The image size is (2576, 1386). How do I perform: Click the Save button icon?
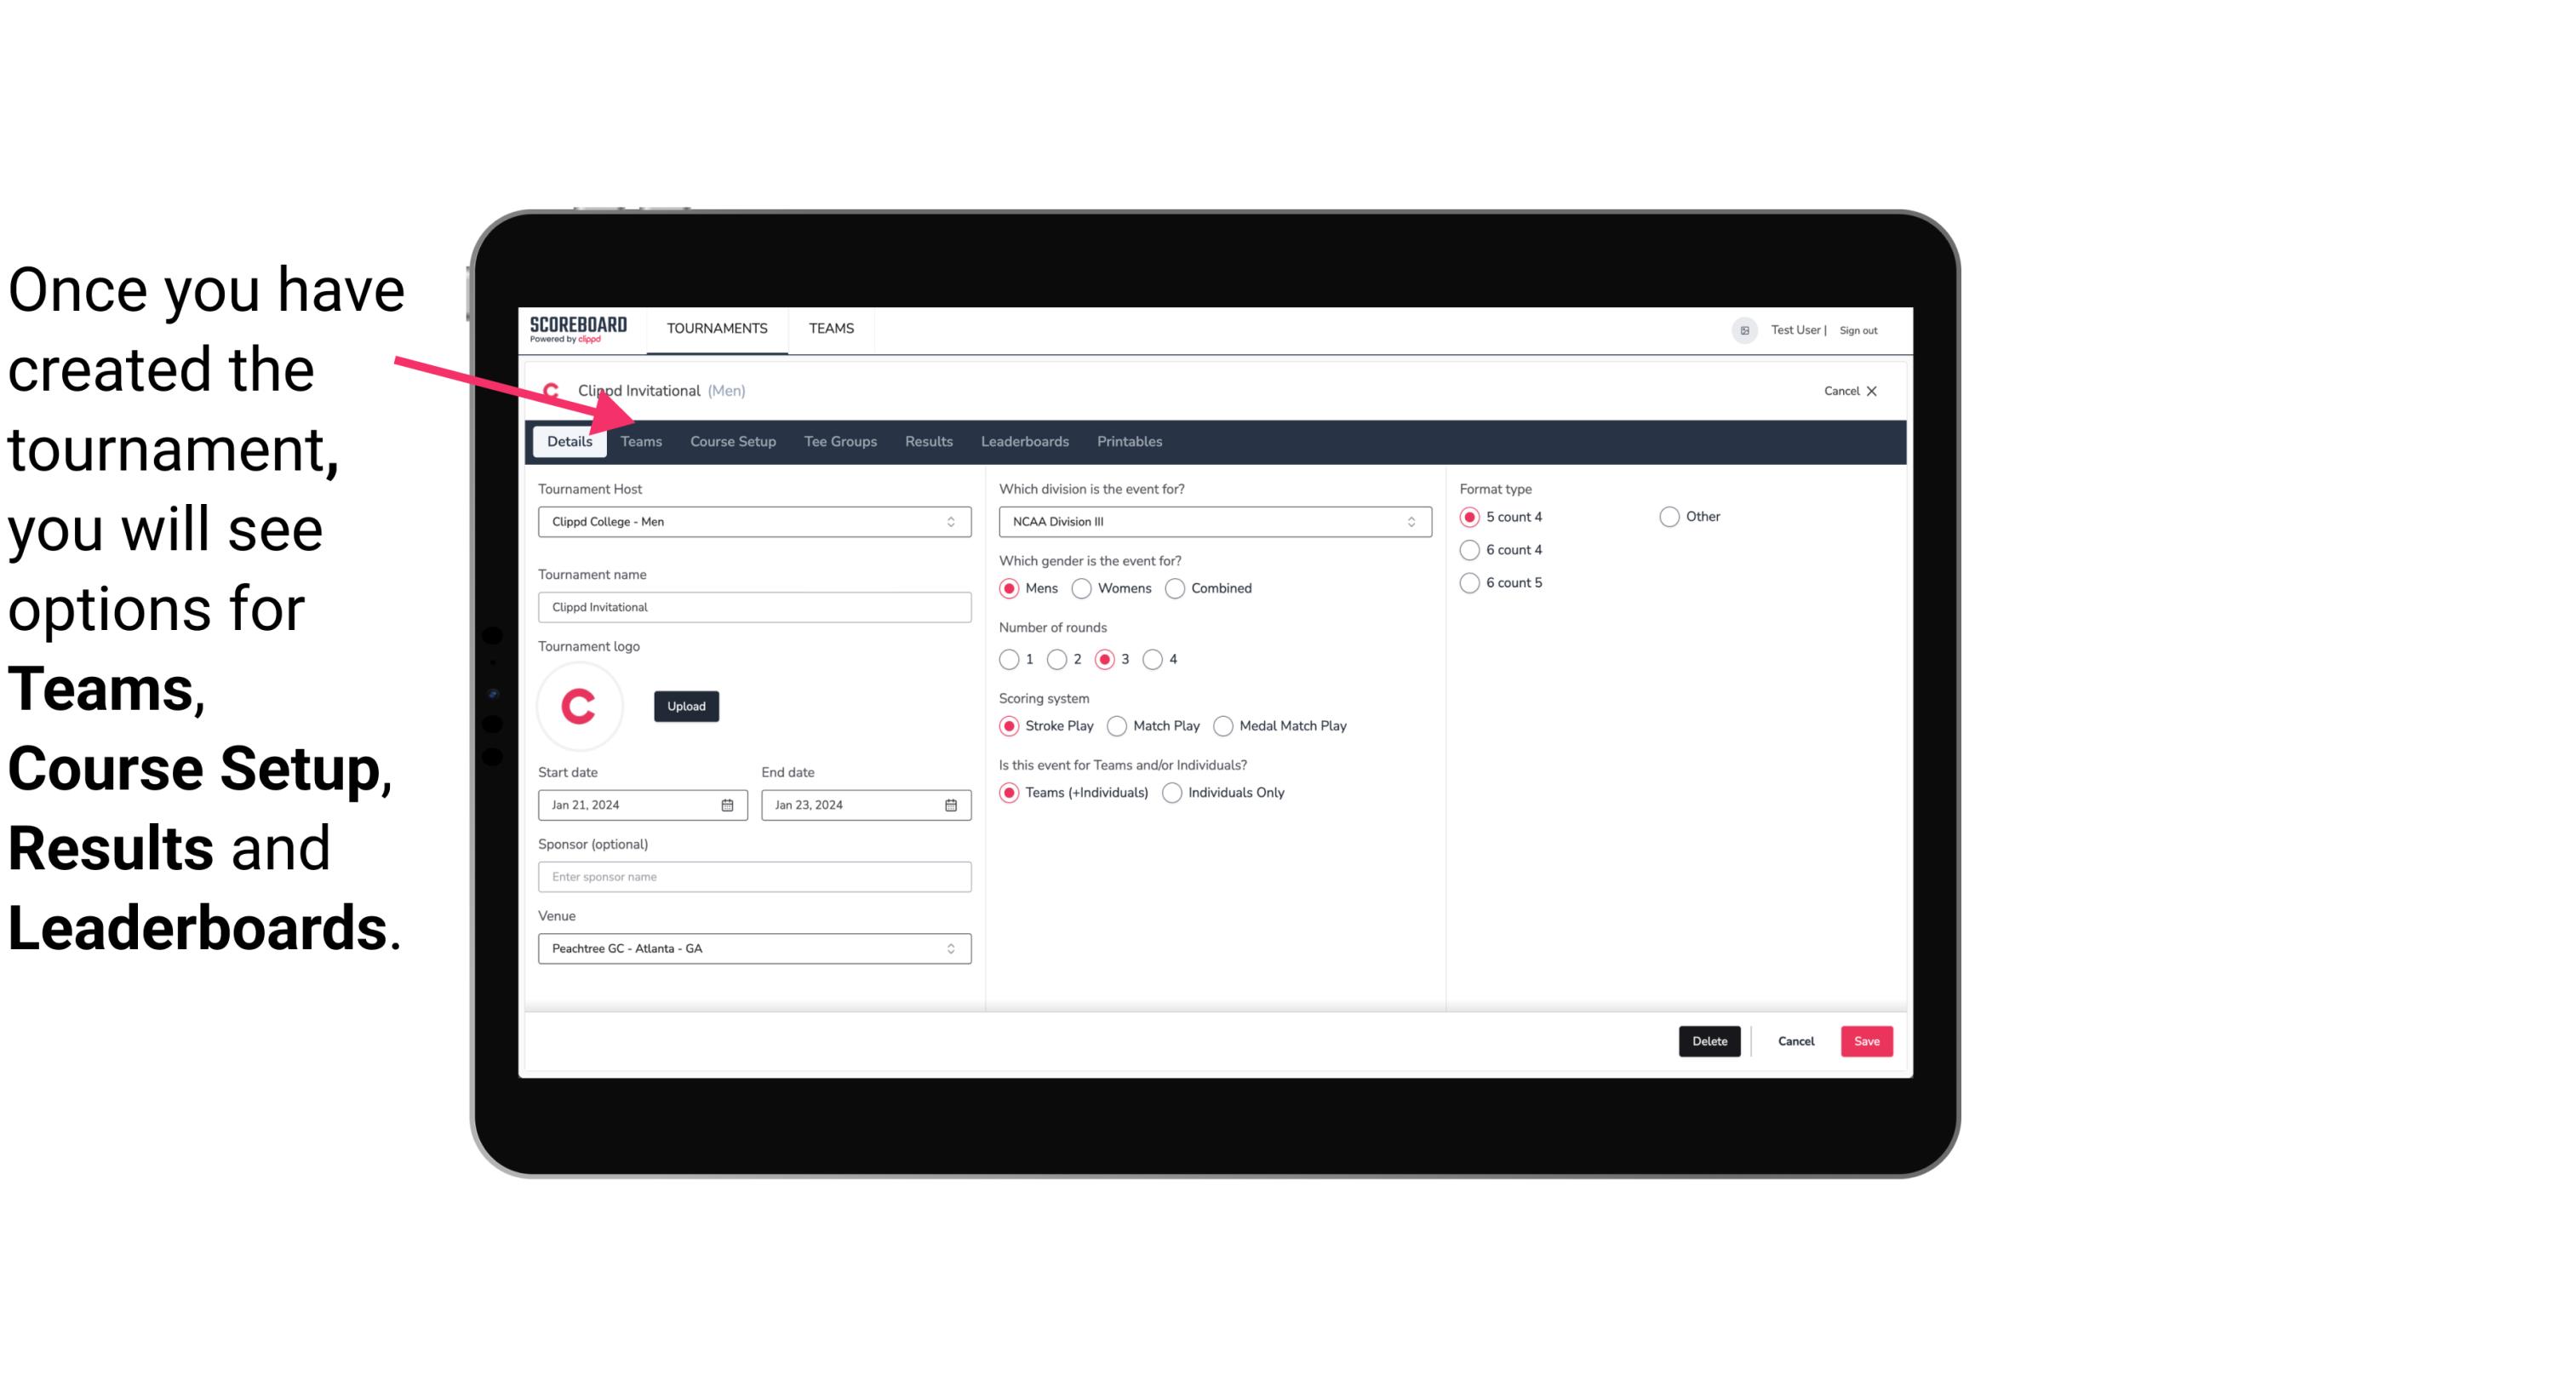click(x=1866, y=1041)
